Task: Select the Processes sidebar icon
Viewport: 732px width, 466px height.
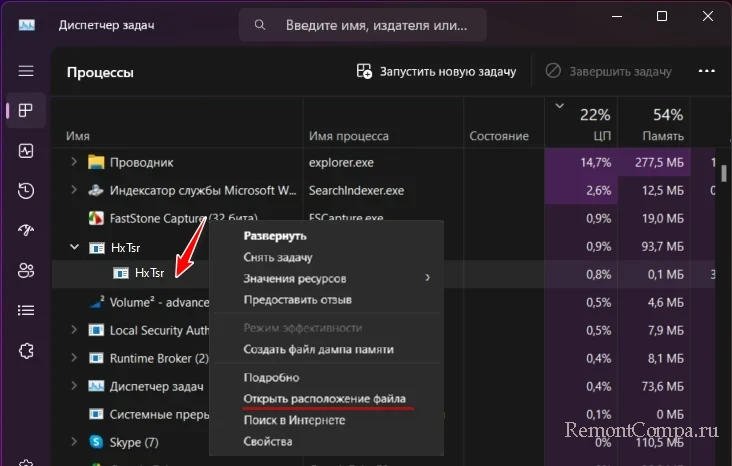Action: (26, 110)
